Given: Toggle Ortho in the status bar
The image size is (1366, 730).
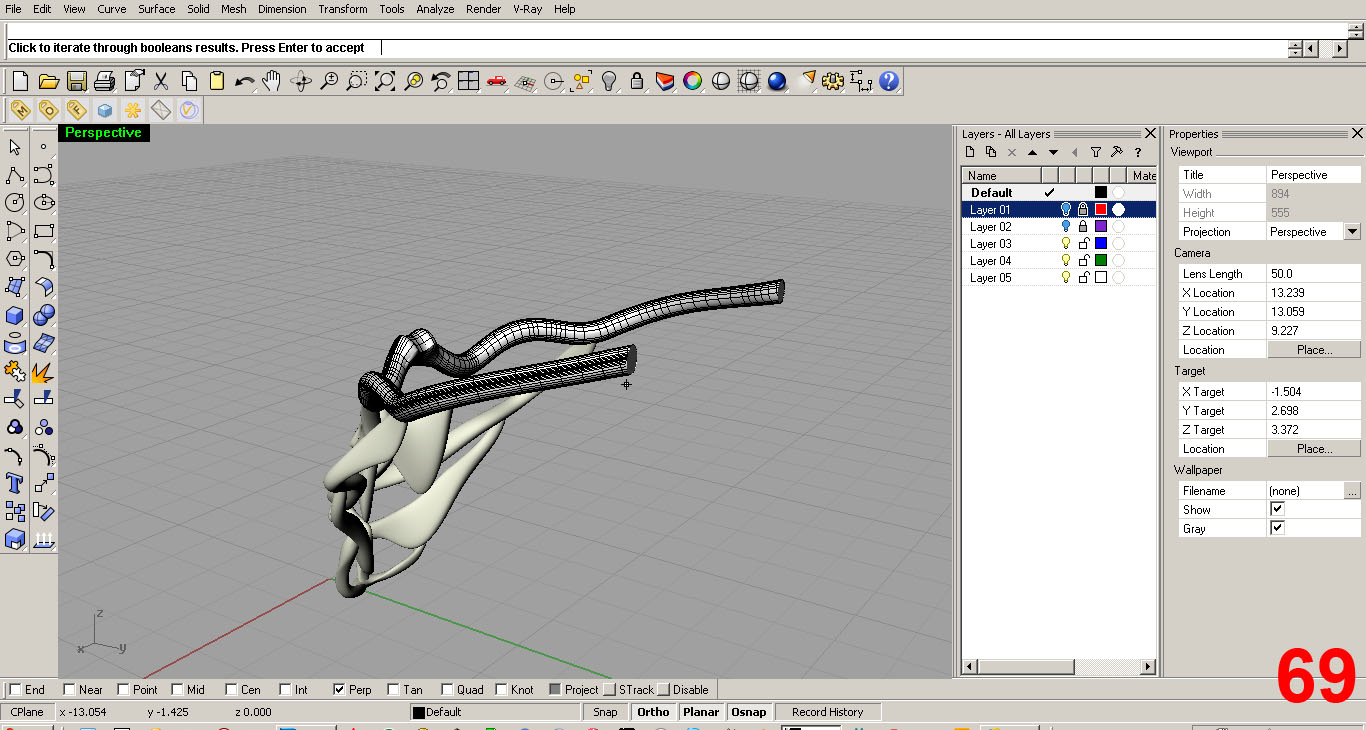Looking at the screenshot, I should (x=653, y=712).
